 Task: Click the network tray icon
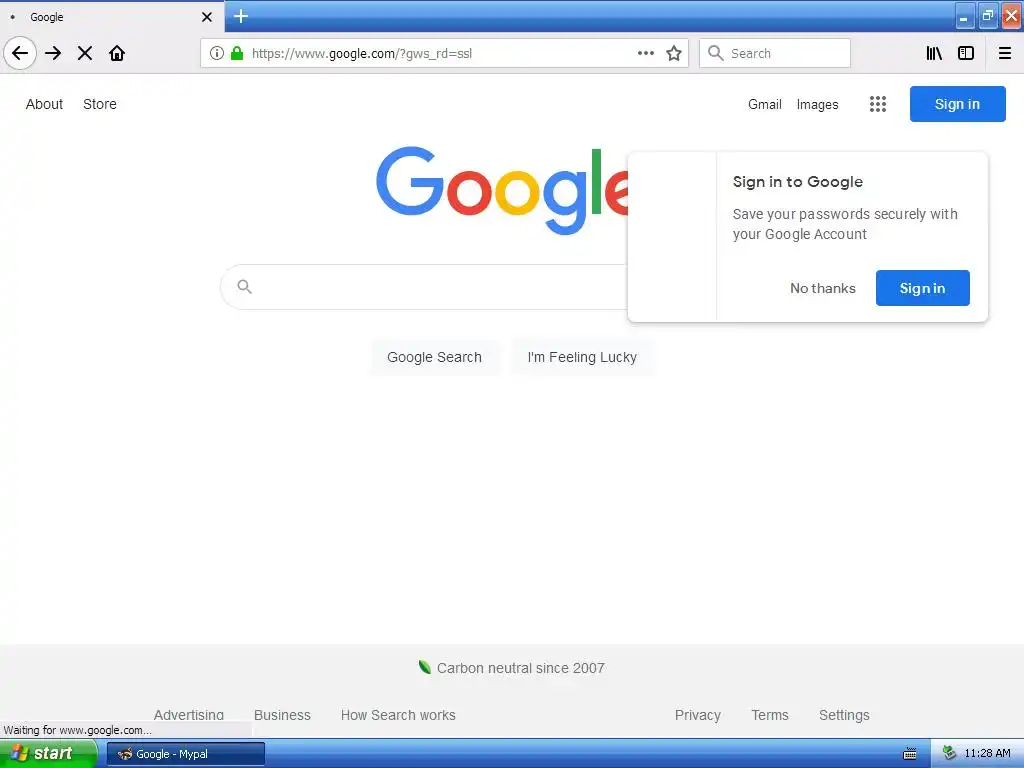(x=949, y=753)
